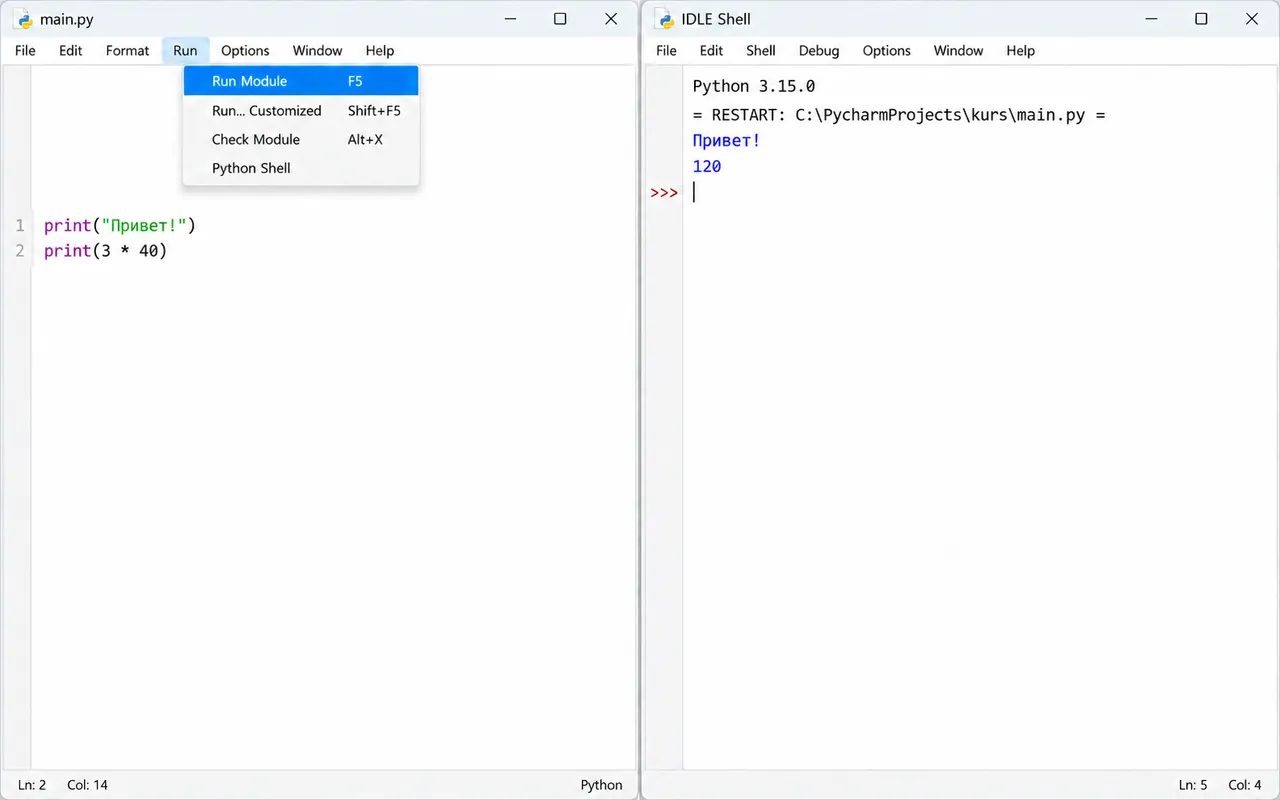
Task: Select Python Shell in the Run menu
Action: tap(301, 168)
